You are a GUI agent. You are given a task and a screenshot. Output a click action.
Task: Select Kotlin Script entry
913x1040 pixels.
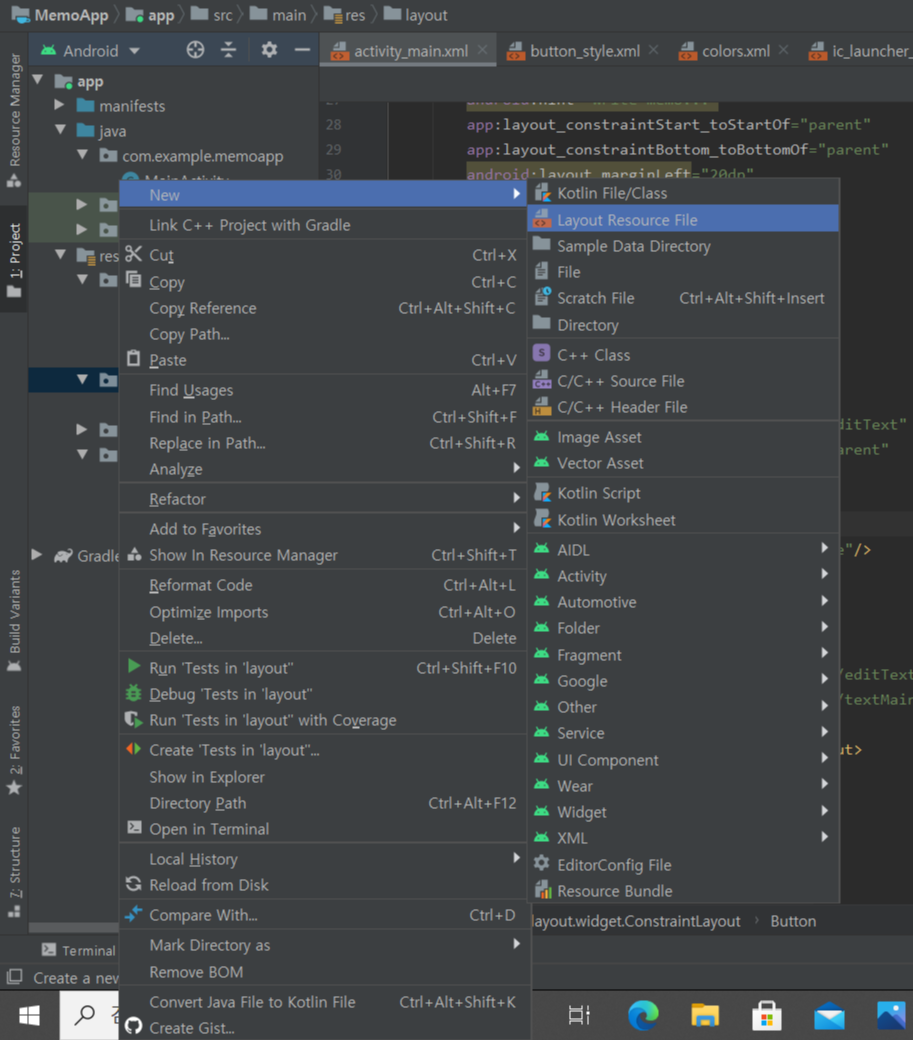point(683,493)
